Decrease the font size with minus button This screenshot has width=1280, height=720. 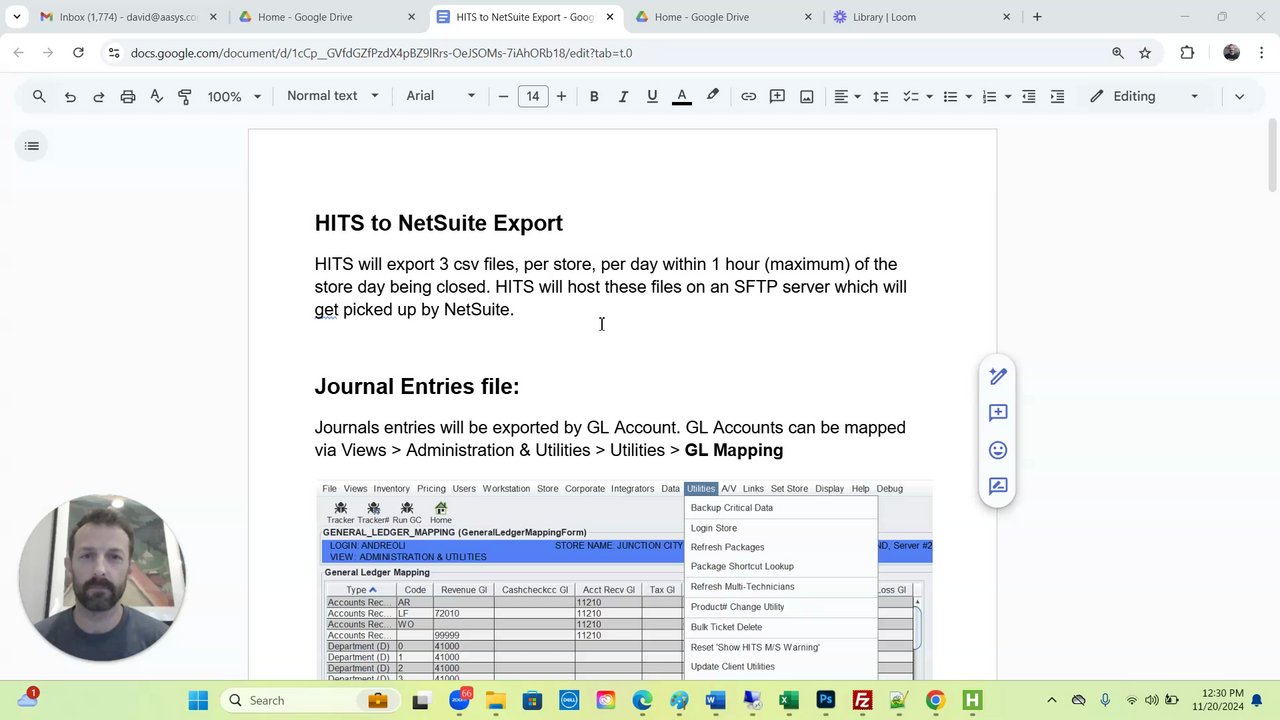tap(503, 96)
